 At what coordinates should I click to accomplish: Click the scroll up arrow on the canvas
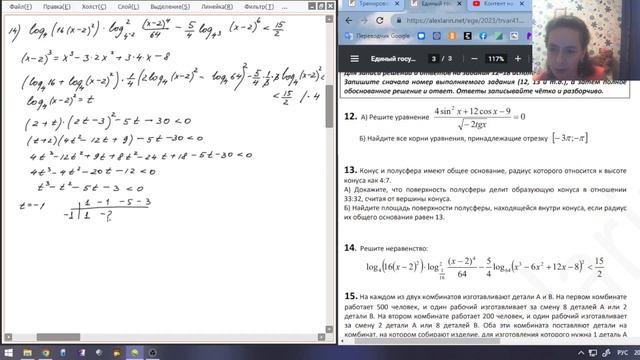click(329, 19)
